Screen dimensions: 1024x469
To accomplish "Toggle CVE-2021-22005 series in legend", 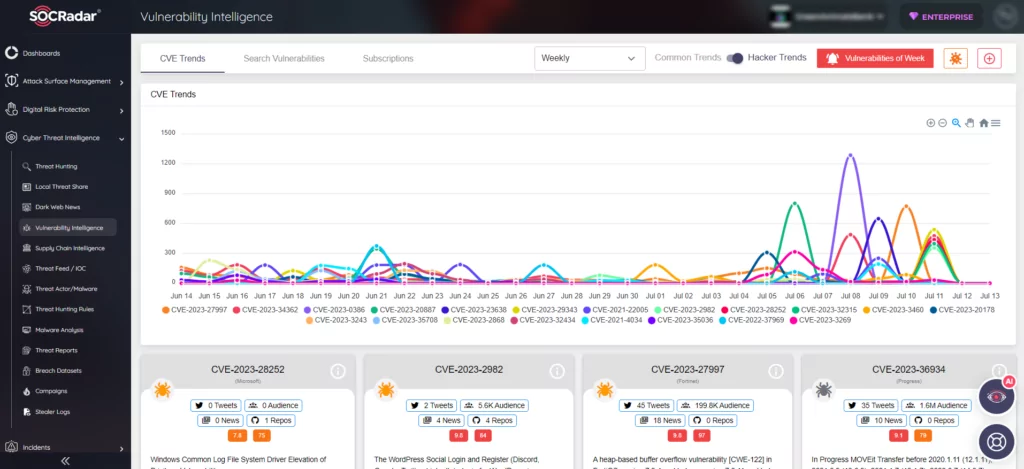I will pyautogui.click(x=615, y=310).
